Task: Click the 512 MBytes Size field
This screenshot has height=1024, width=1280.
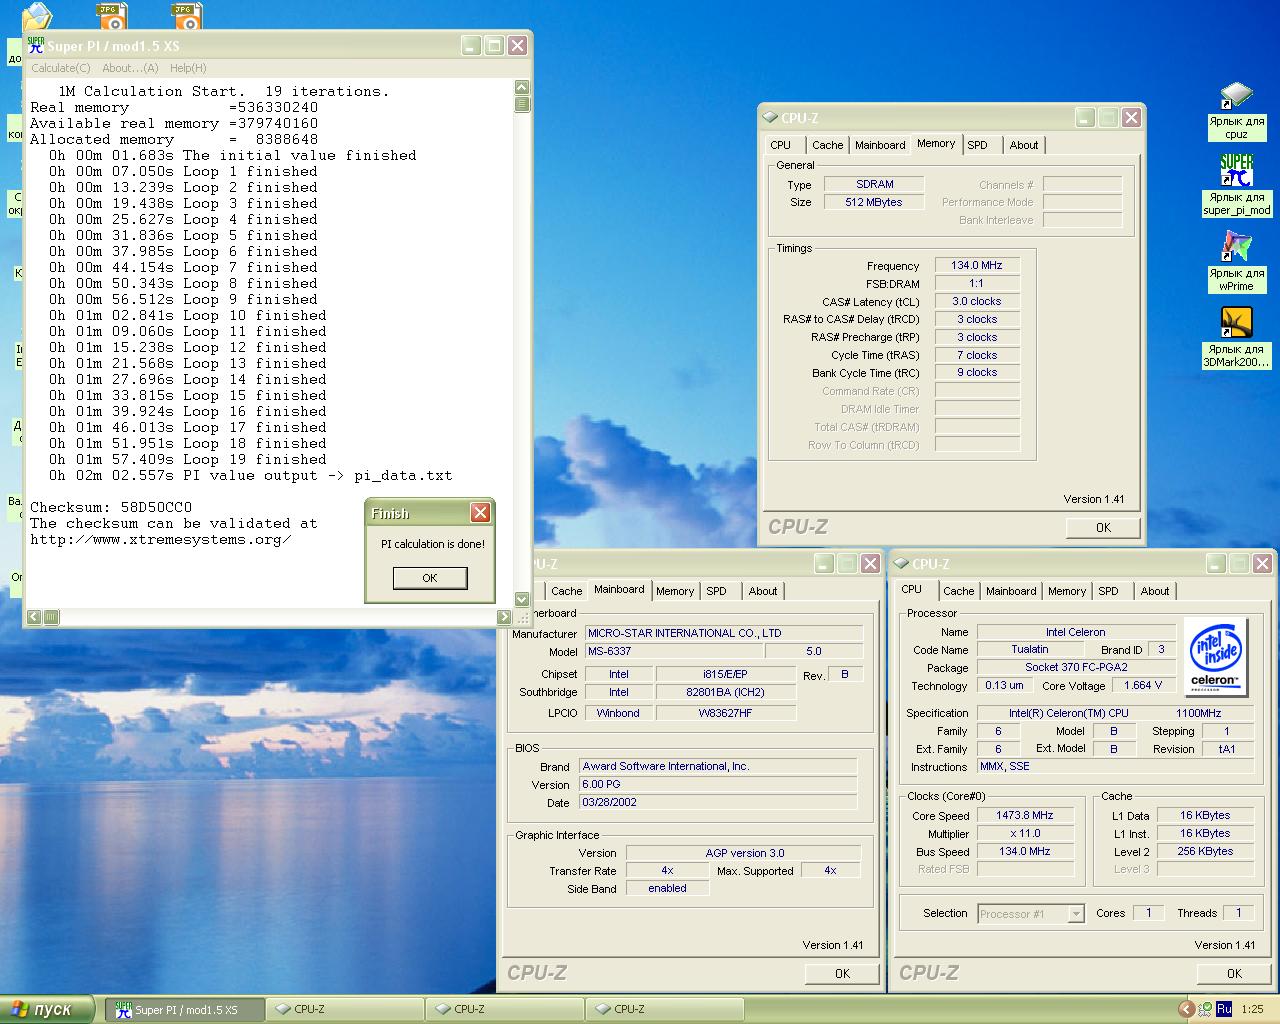Action: [x=874, y=202]
